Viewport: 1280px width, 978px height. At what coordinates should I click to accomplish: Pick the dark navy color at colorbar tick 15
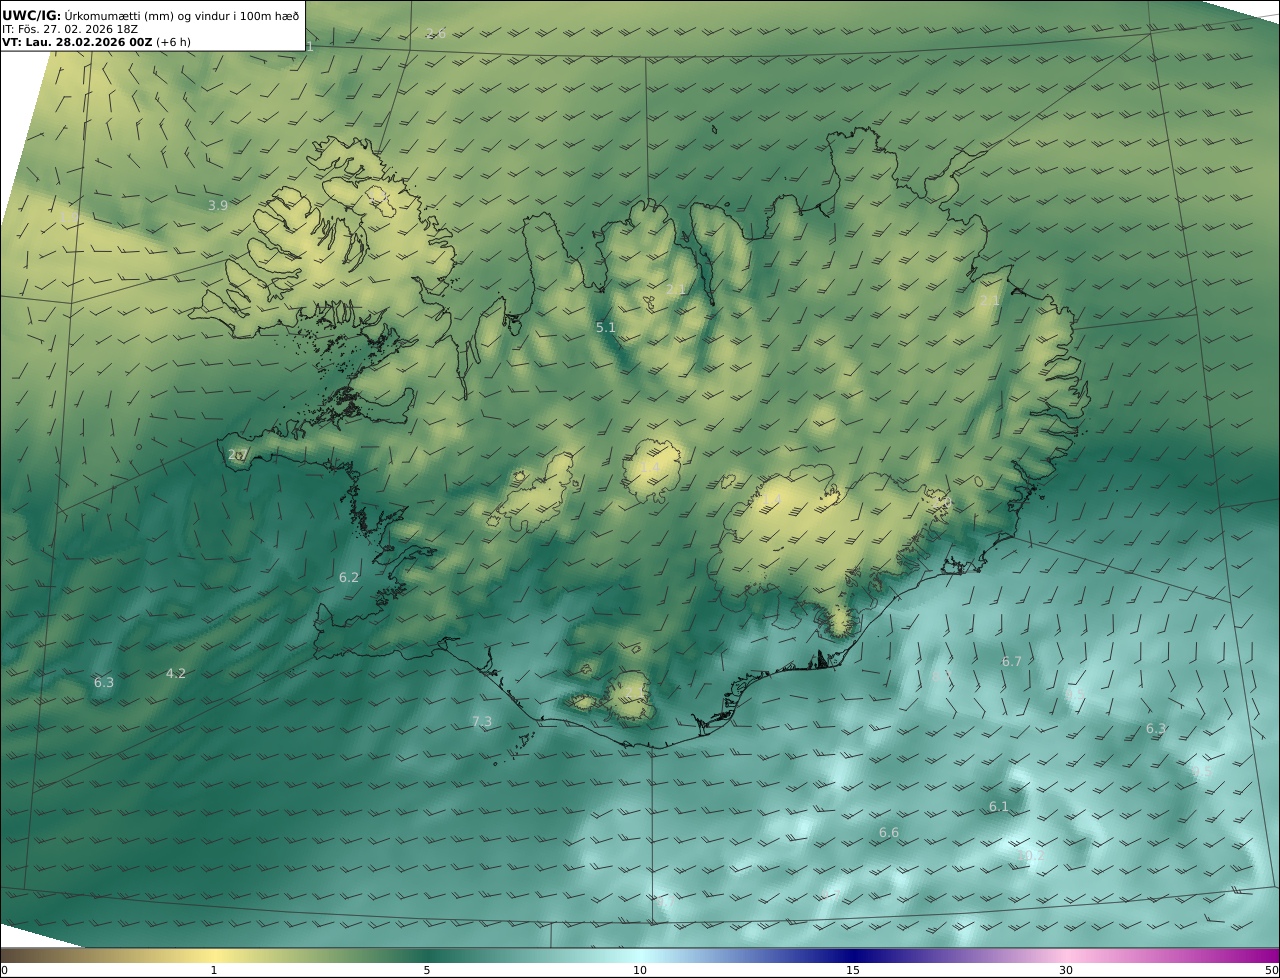point(853,955)
